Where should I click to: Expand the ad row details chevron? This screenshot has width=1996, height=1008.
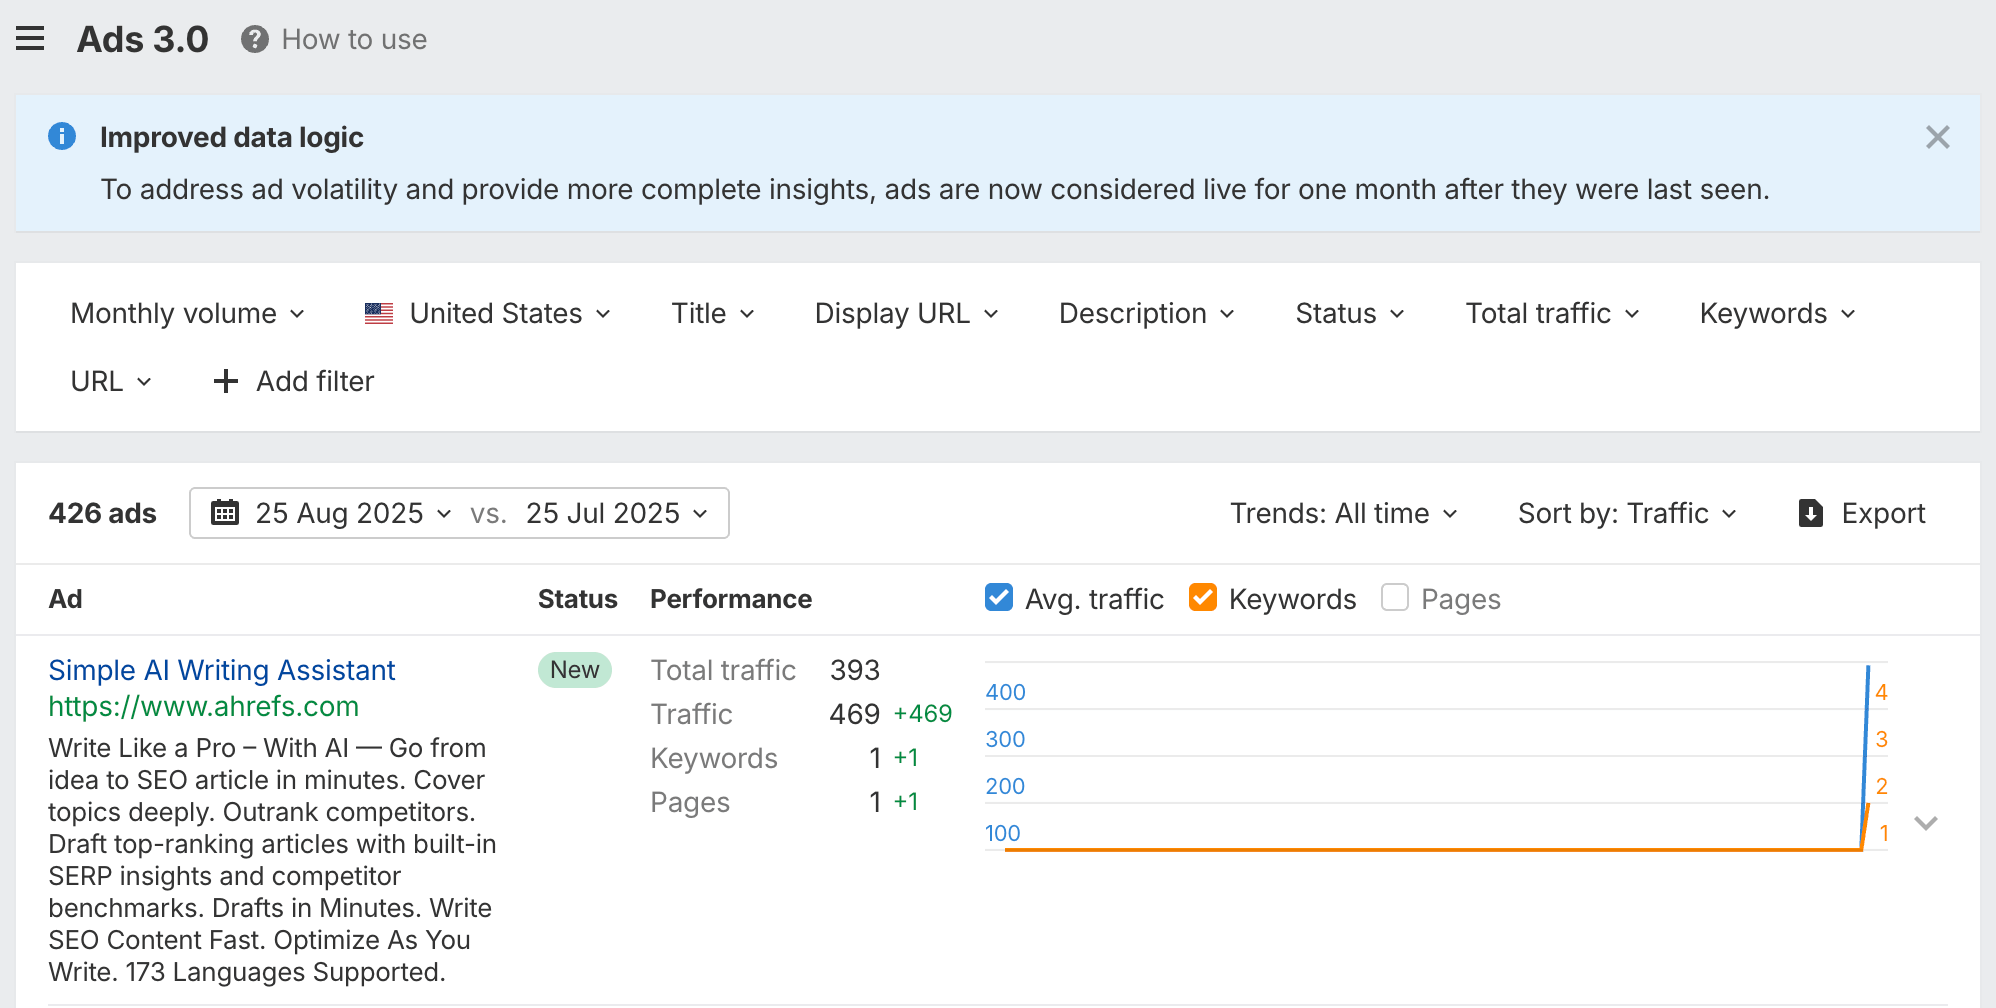tap(1926, 823)
